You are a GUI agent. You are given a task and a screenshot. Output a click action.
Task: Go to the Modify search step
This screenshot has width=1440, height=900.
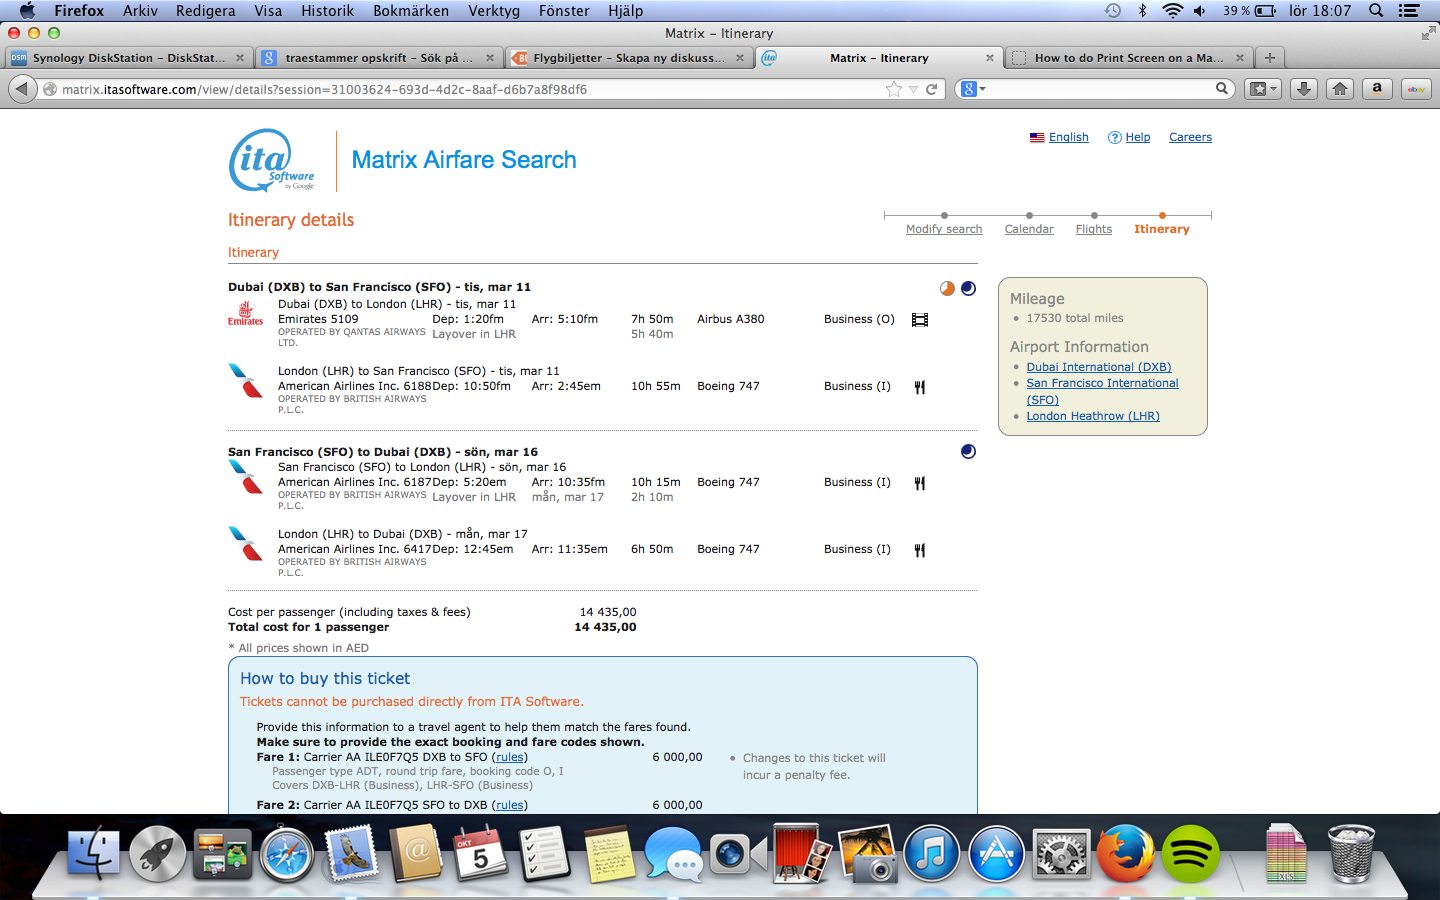coord(943,229)
